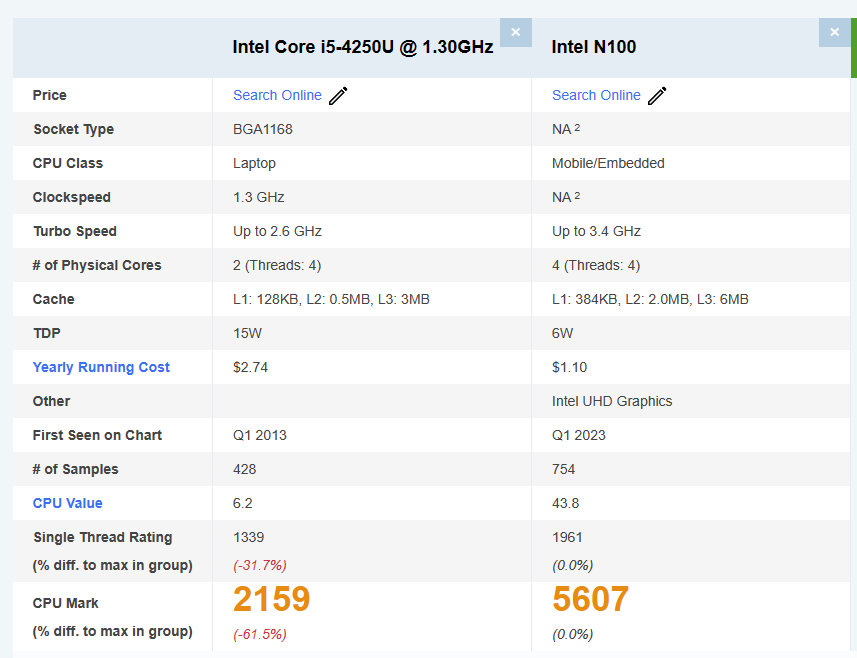Click the Cache row label
The image size is (857, 658).
[54, 299]
